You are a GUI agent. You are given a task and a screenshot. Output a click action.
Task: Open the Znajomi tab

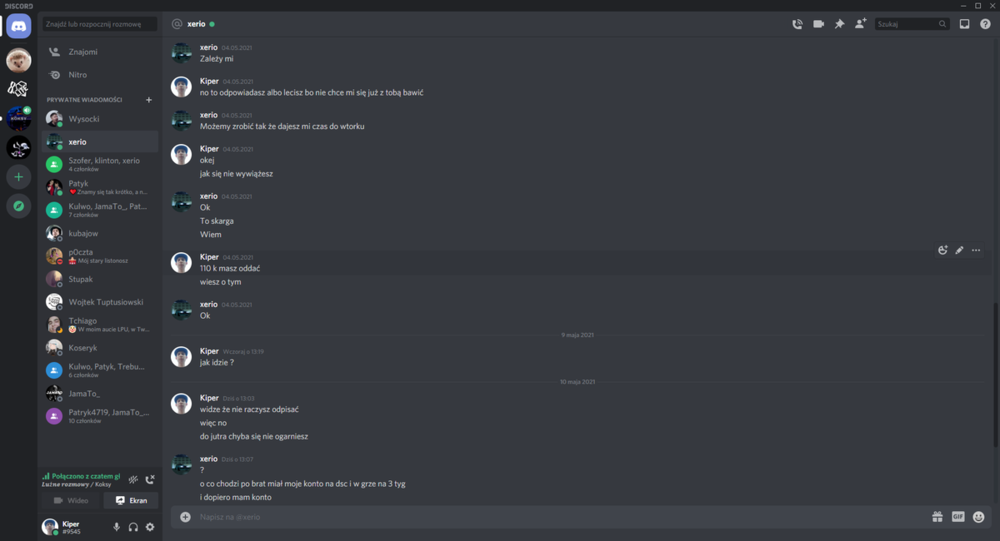point(100,52)
